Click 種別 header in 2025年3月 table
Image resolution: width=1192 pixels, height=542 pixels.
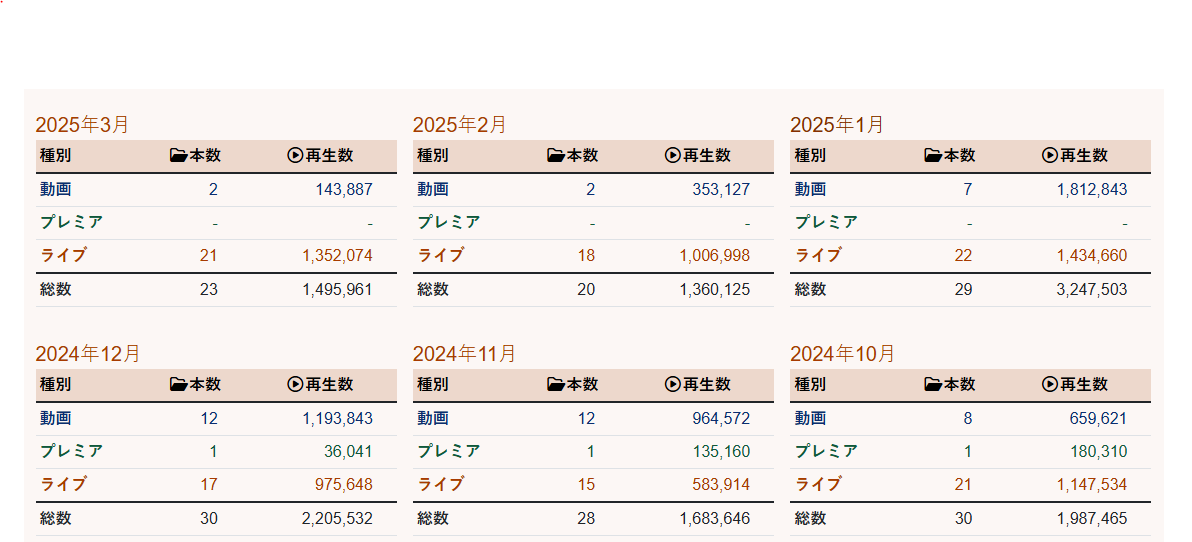tap(55, 156)
